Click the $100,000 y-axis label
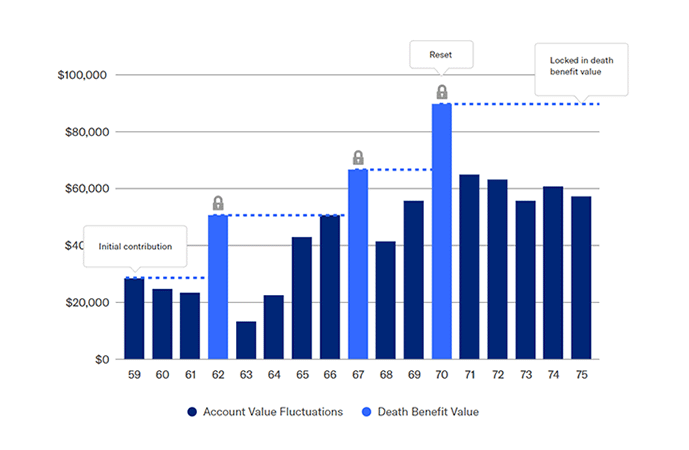This screenshot has width=689, height=450. pos(90,75)
